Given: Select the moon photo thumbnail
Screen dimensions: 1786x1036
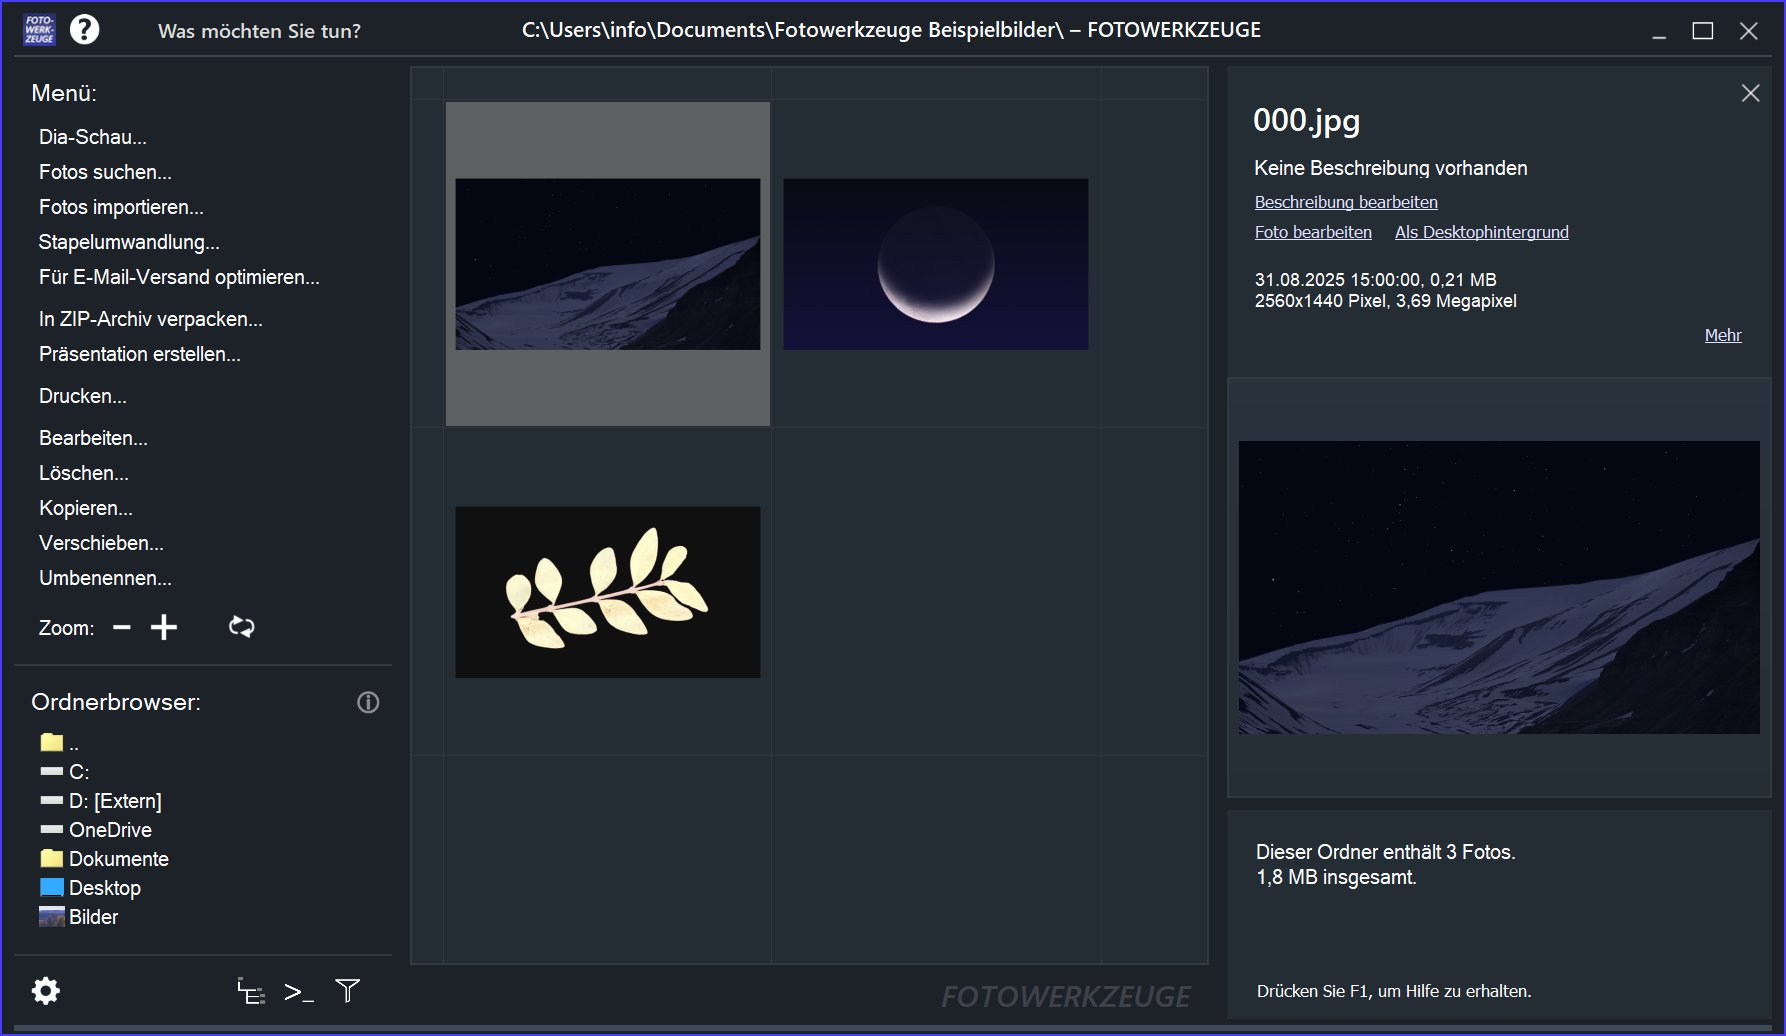Looking at the screenshot, I should pyautogui.click(x=935, y=264).
